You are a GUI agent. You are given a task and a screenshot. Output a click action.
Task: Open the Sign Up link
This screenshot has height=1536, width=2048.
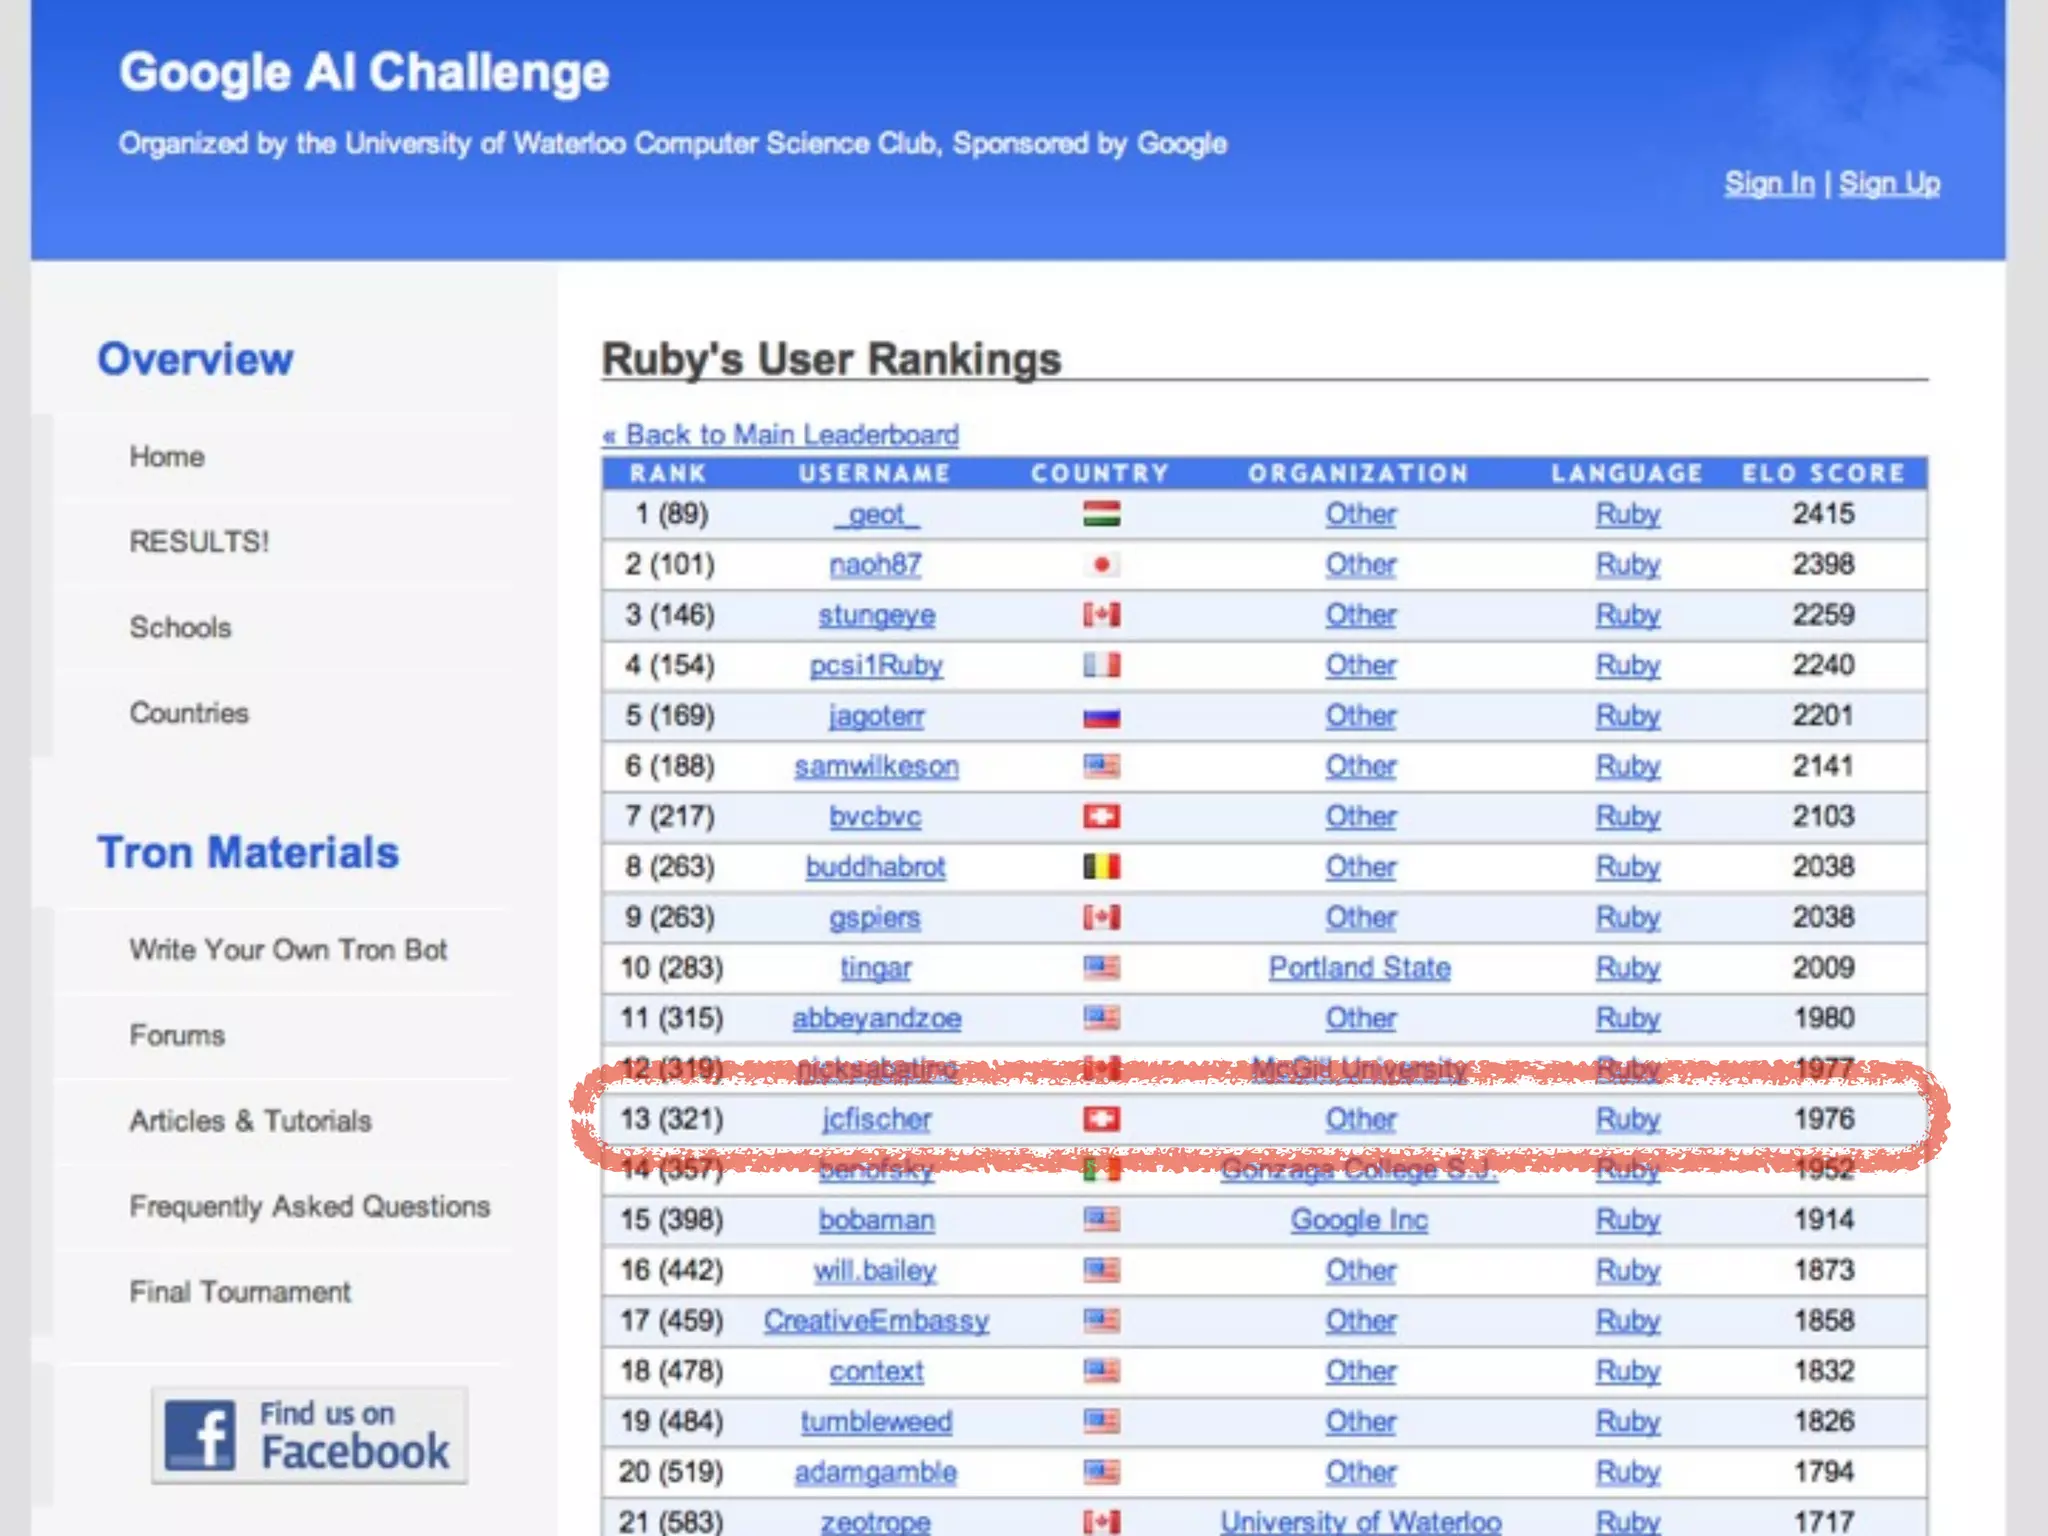click(x=1889, y=184)
